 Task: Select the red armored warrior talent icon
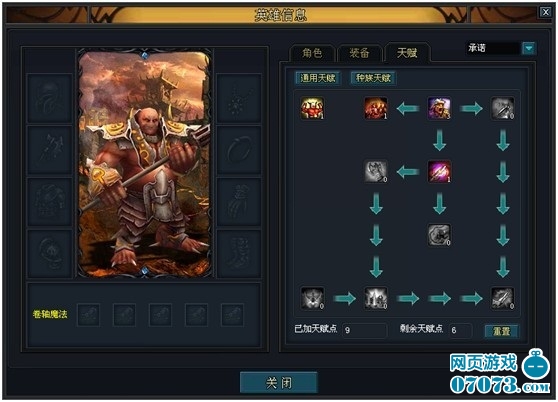pyautogui.click(x=312, y=108)
